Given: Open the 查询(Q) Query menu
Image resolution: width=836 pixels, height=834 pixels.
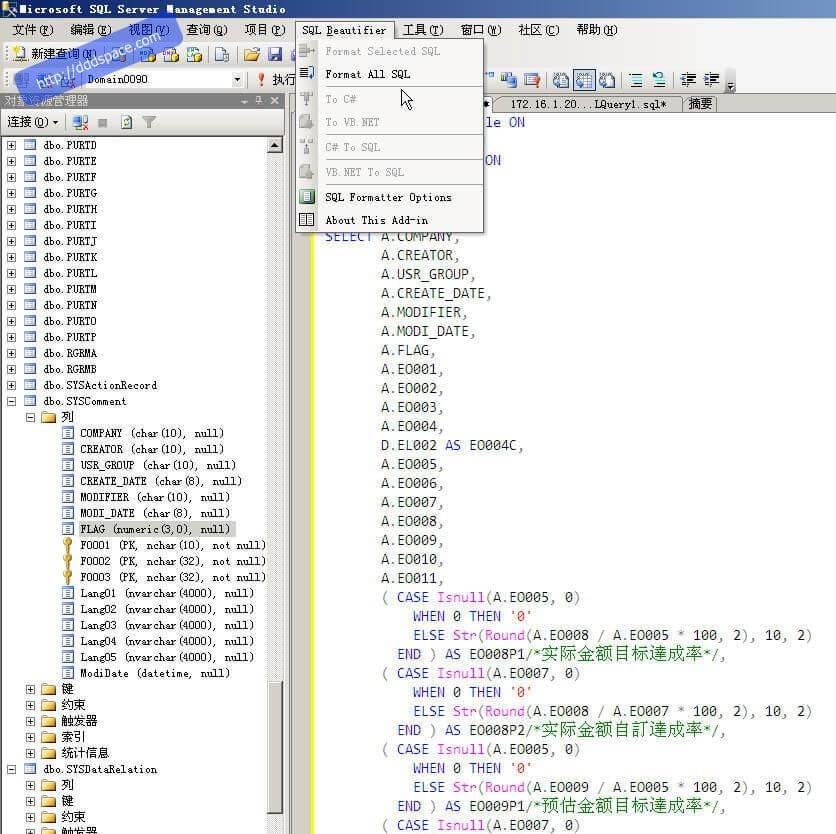Looking at the screenshot, I should (206, 30).
